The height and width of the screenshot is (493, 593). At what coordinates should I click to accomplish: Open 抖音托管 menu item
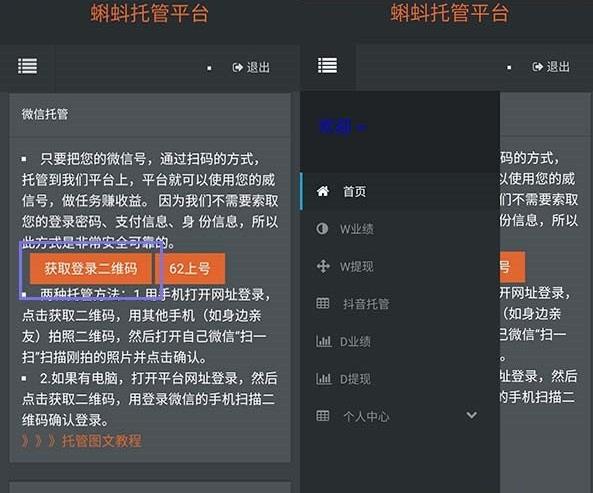[400, 304]
